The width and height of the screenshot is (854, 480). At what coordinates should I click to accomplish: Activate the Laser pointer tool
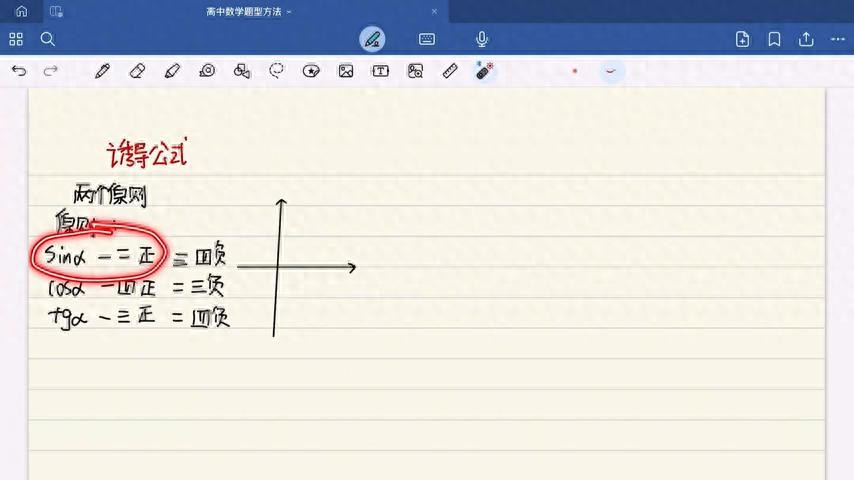485,71
